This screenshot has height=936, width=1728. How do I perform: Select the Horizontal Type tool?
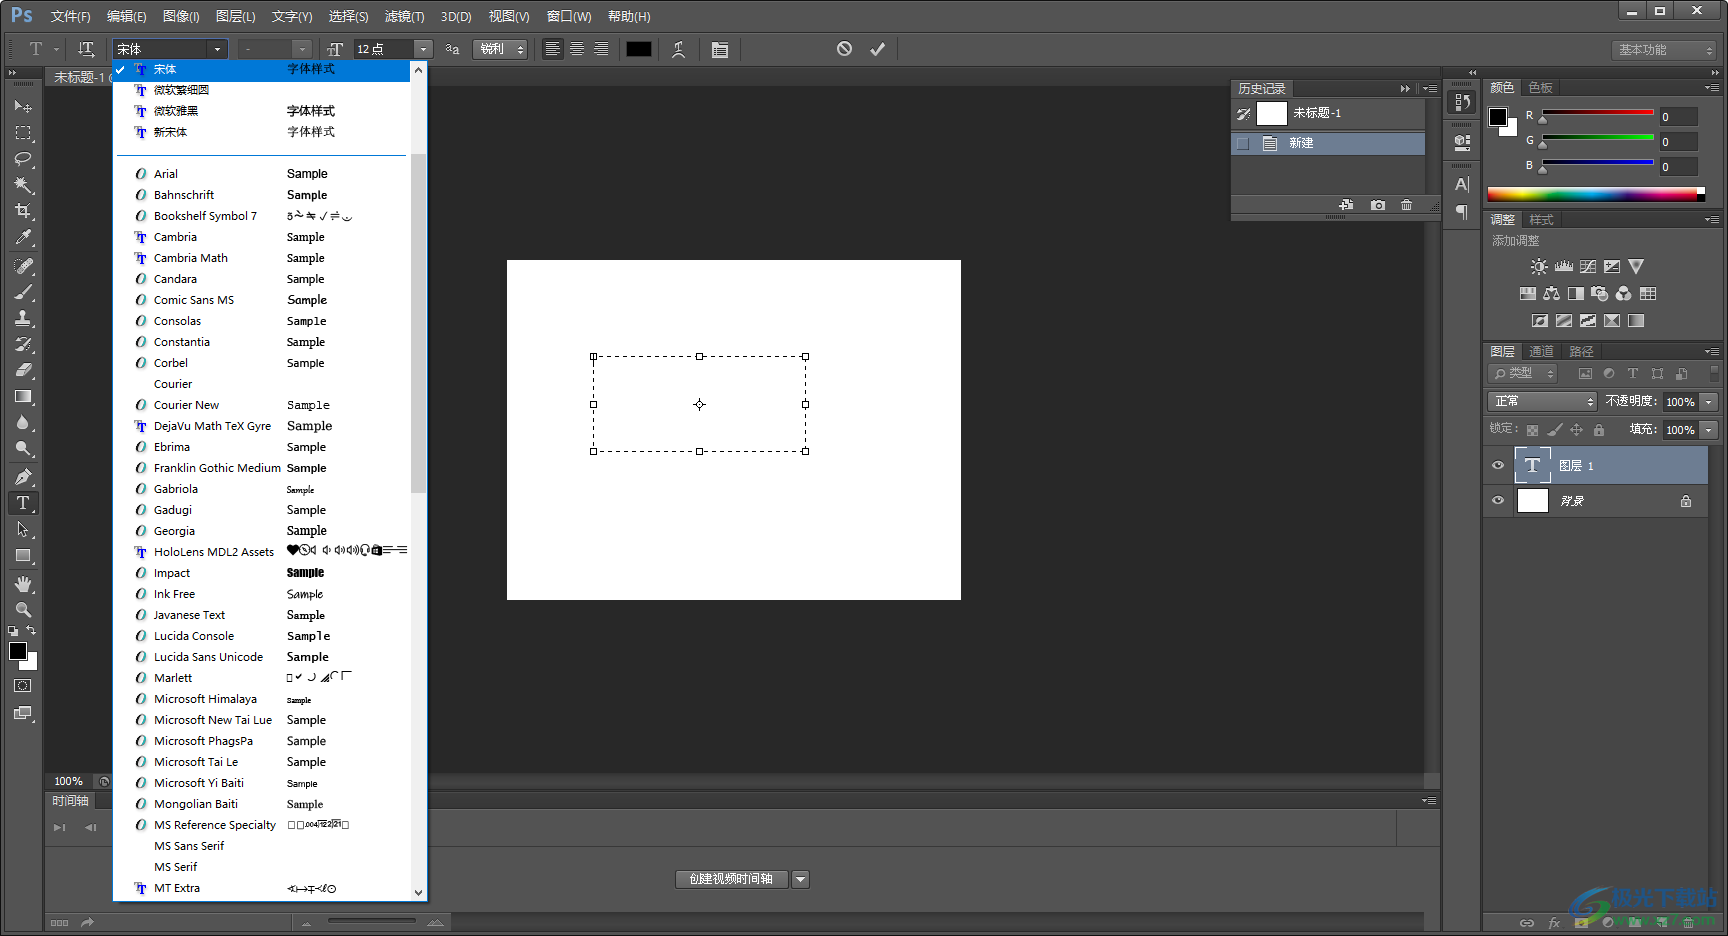[23, 503]
